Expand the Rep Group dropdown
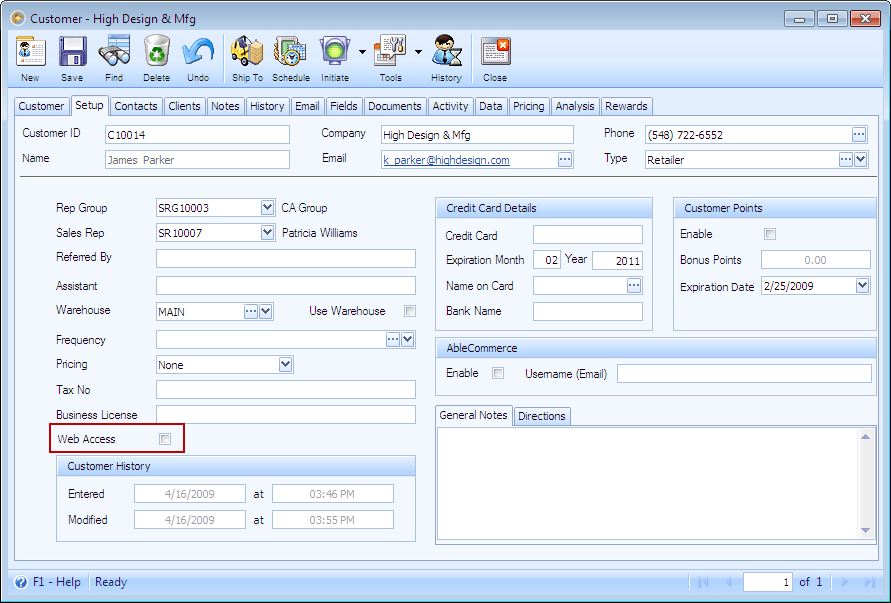 tap(268, 207)
